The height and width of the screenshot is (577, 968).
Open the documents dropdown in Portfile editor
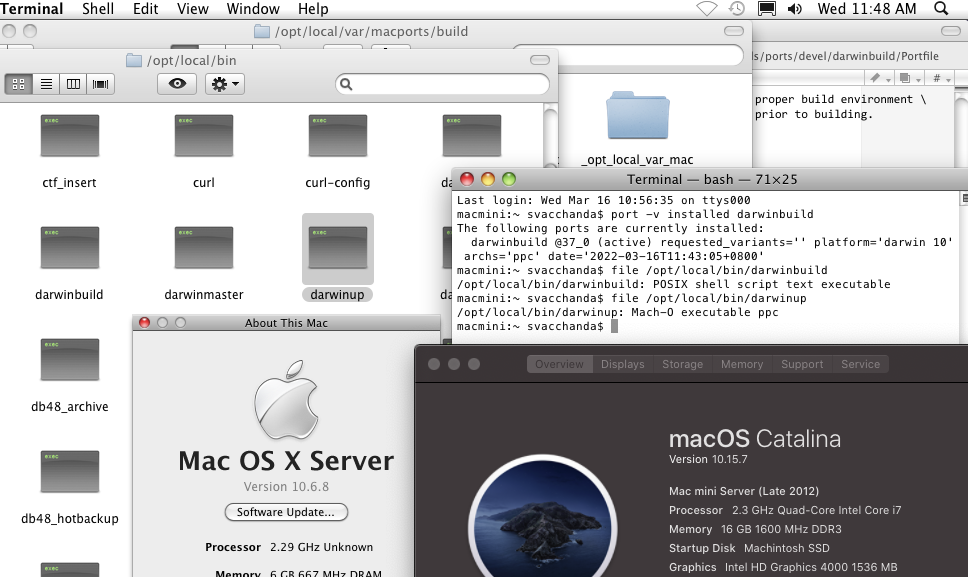point(909,78)
